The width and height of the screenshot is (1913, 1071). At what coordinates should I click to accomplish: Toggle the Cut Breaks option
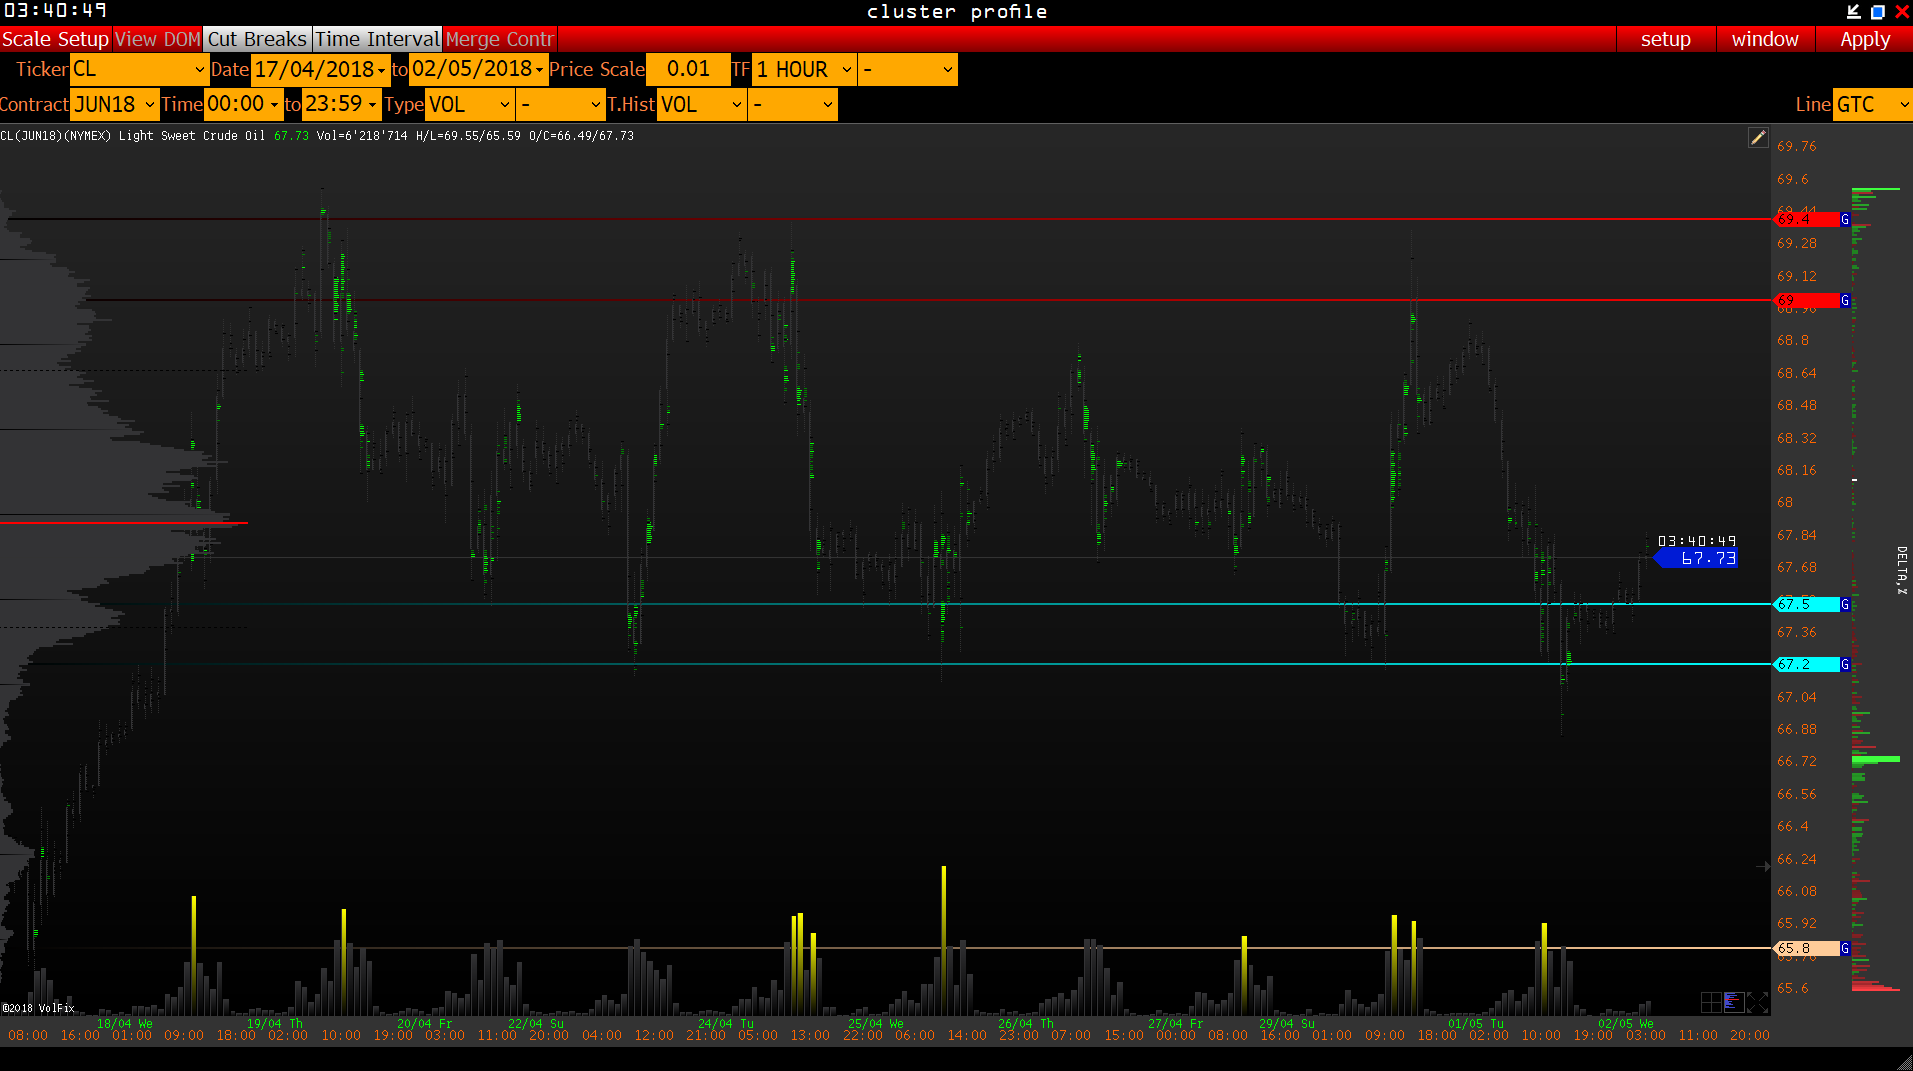257,39
